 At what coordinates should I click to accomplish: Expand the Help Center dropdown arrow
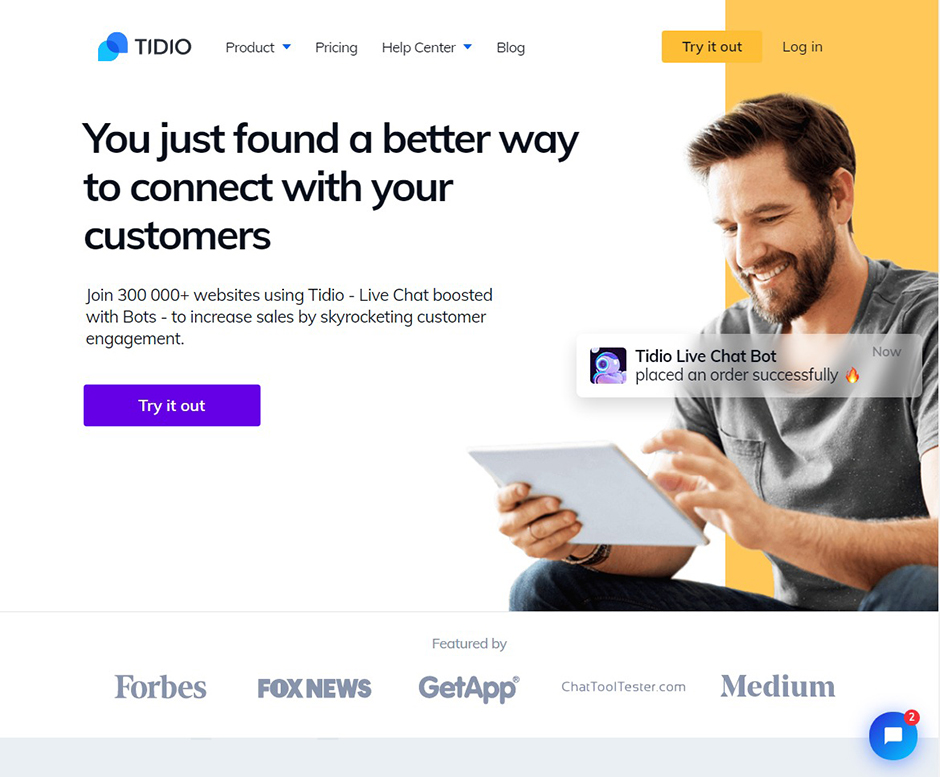point(468,47)
